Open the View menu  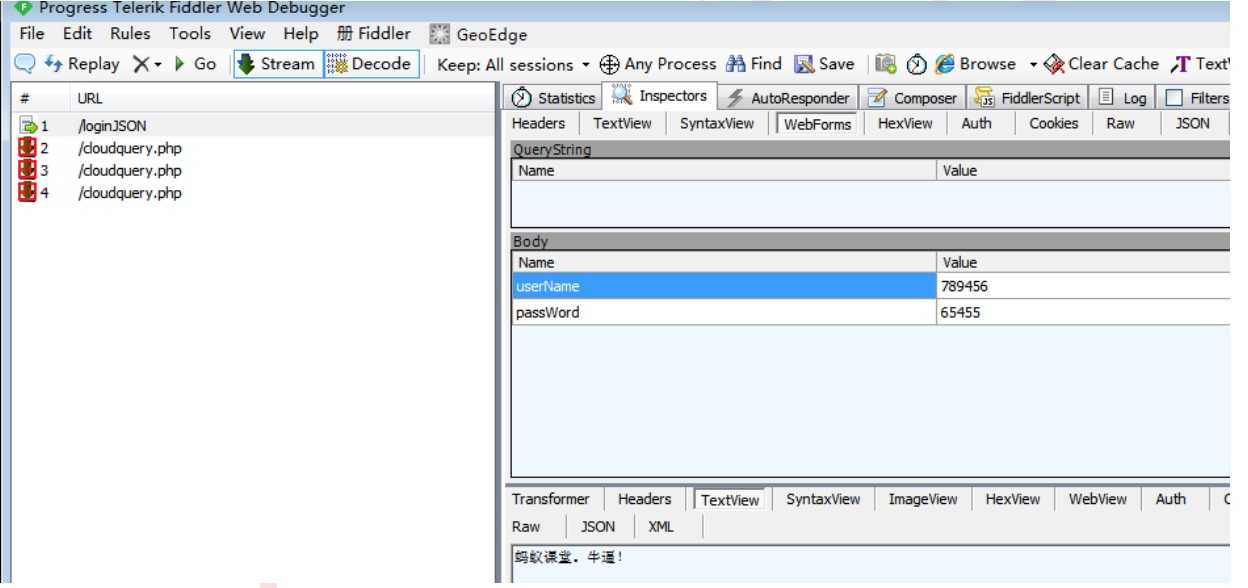247,34
